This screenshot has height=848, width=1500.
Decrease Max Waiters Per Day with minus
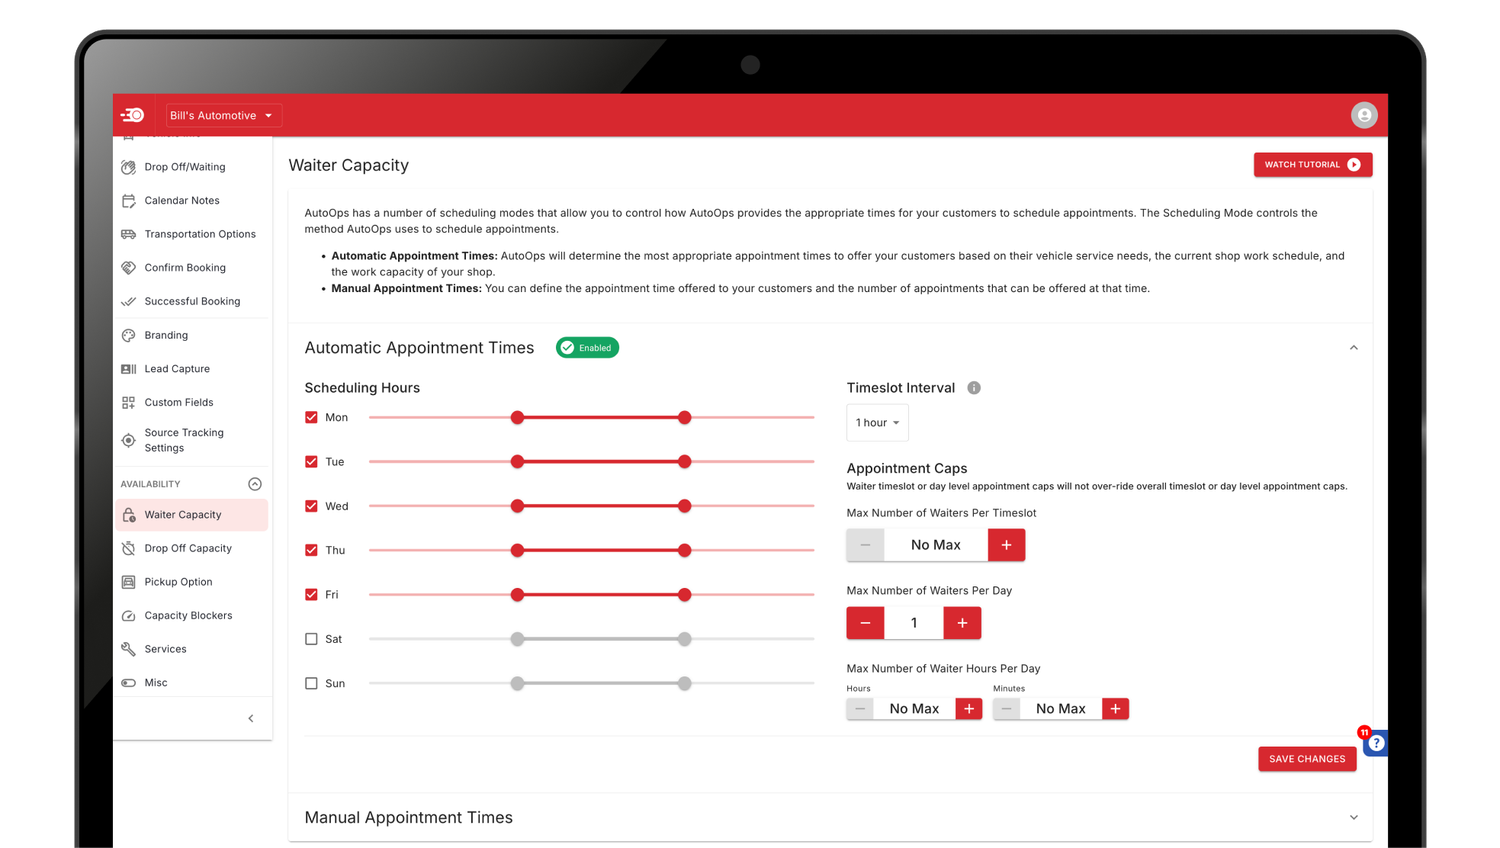click(865, 623)
